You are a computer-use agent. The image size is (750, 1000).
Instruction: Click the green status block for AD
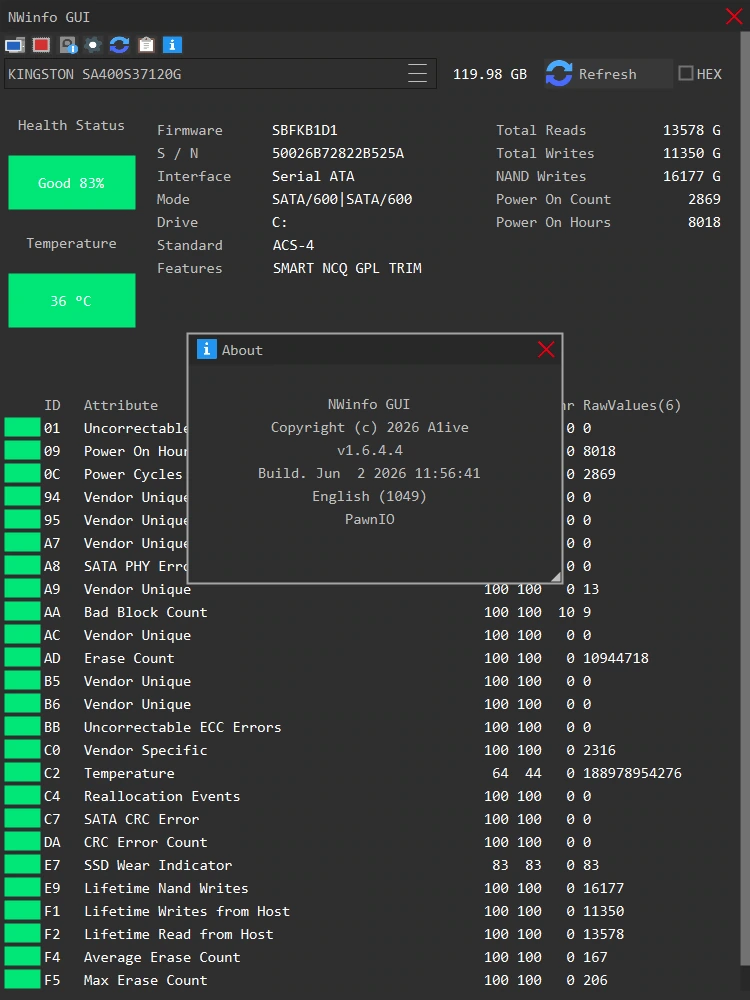22,658
